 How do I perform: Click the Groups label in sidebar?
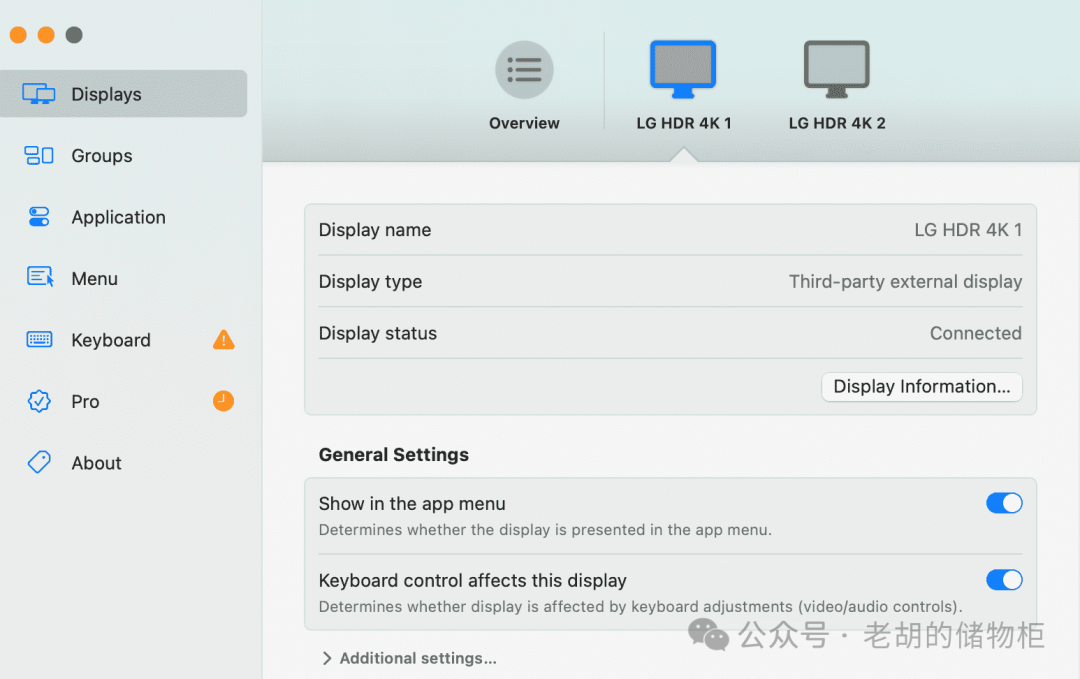102,156
